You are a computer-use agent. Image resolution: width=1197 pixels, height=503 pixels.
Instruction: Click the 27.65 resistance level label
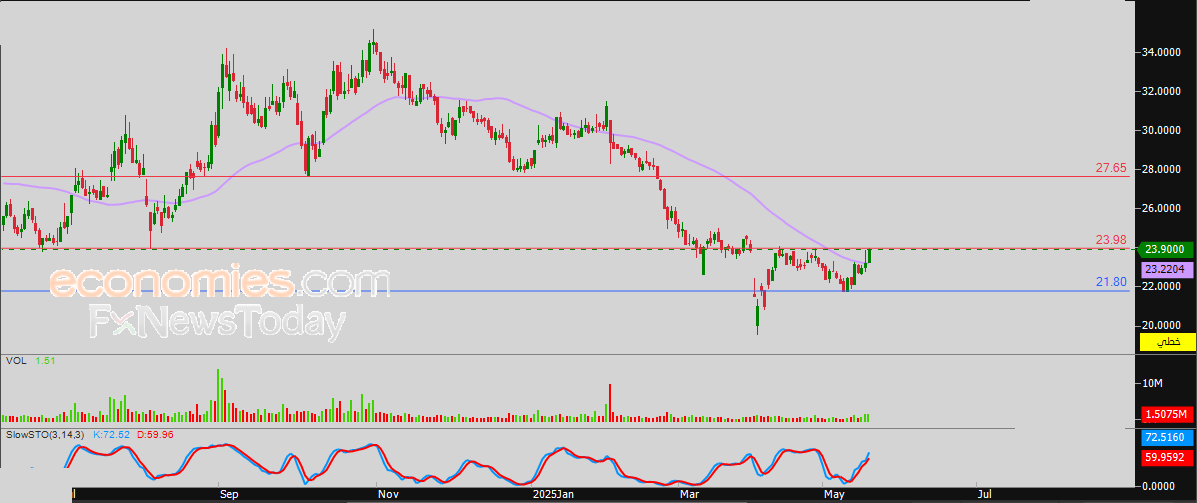(x=1111, y=167)
